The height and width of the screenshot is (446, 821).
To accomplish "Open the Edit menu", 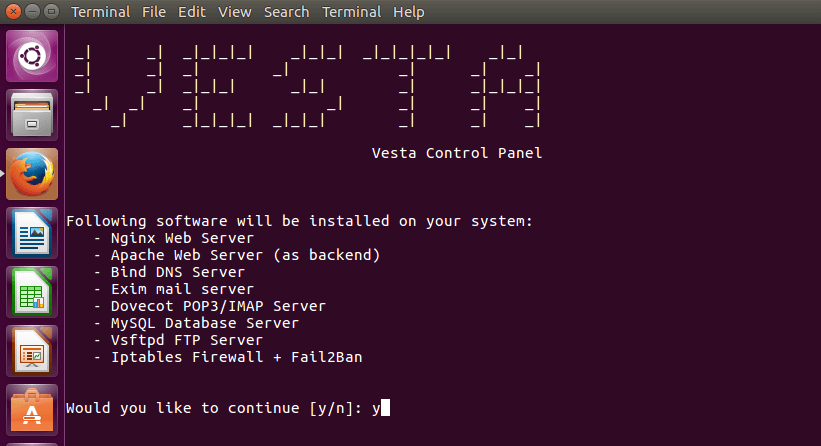I will [192, 12].
